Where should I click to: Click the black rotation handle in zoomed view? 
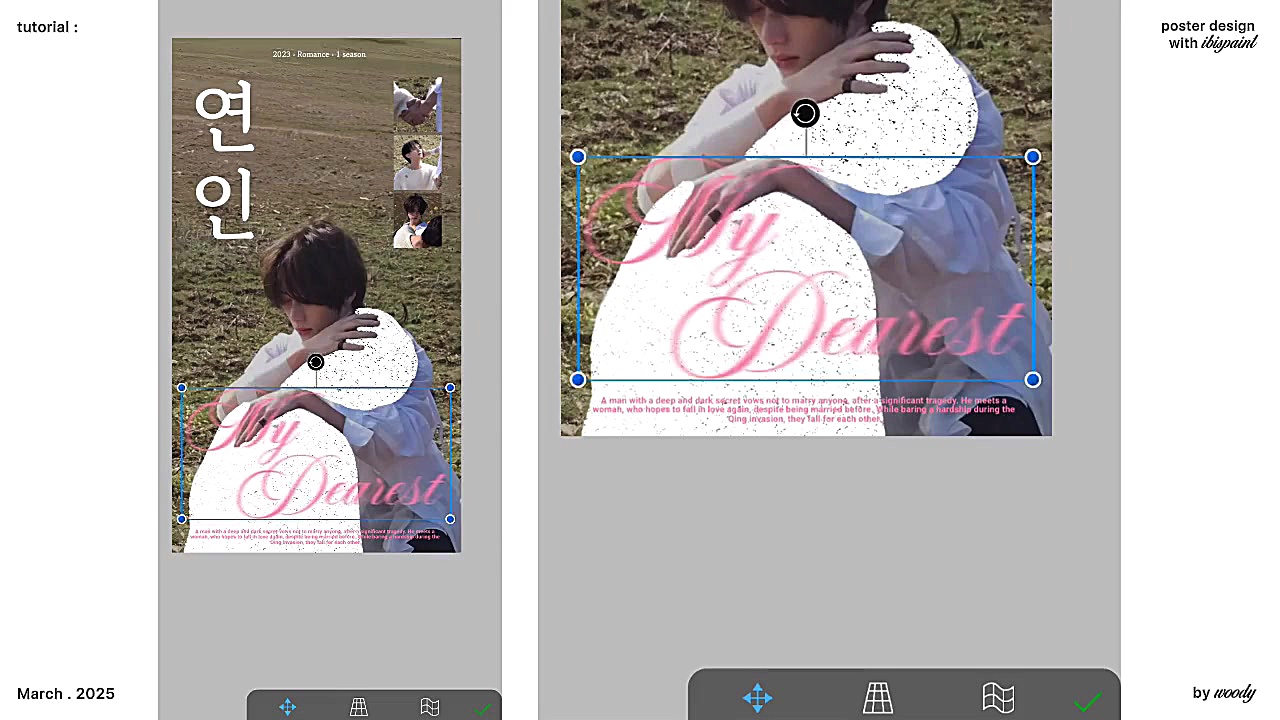[805, 114]
